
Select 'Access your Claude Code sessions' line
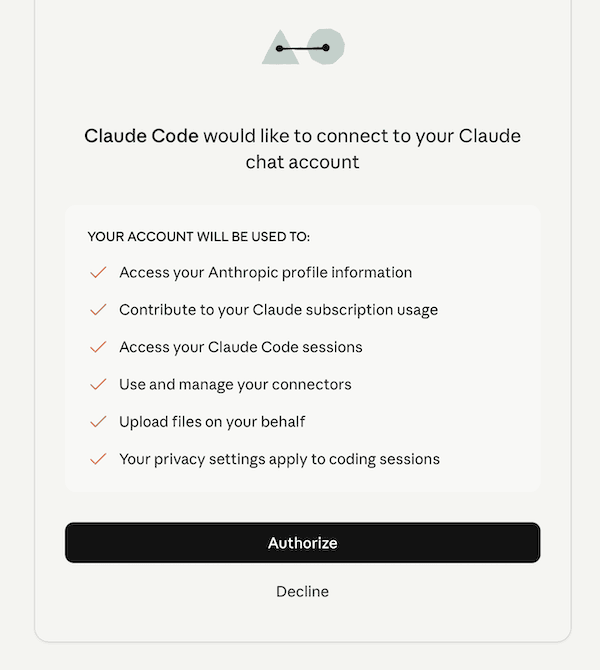(x=241, y=347)
